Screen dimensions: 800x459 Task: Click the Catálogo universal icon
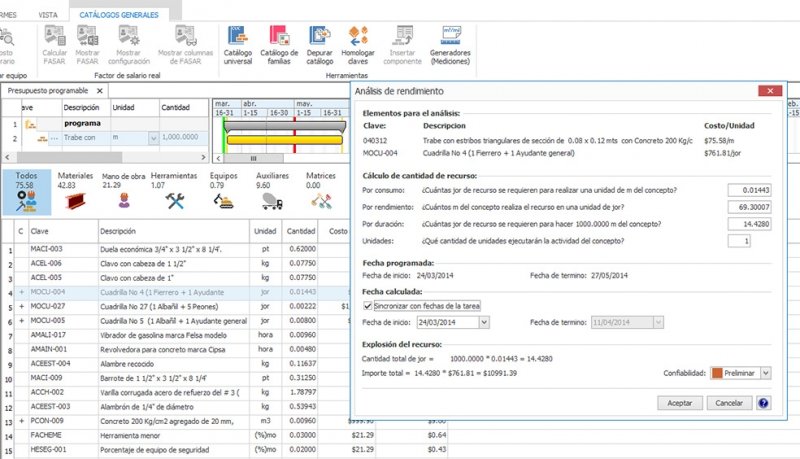click(238, 44)
